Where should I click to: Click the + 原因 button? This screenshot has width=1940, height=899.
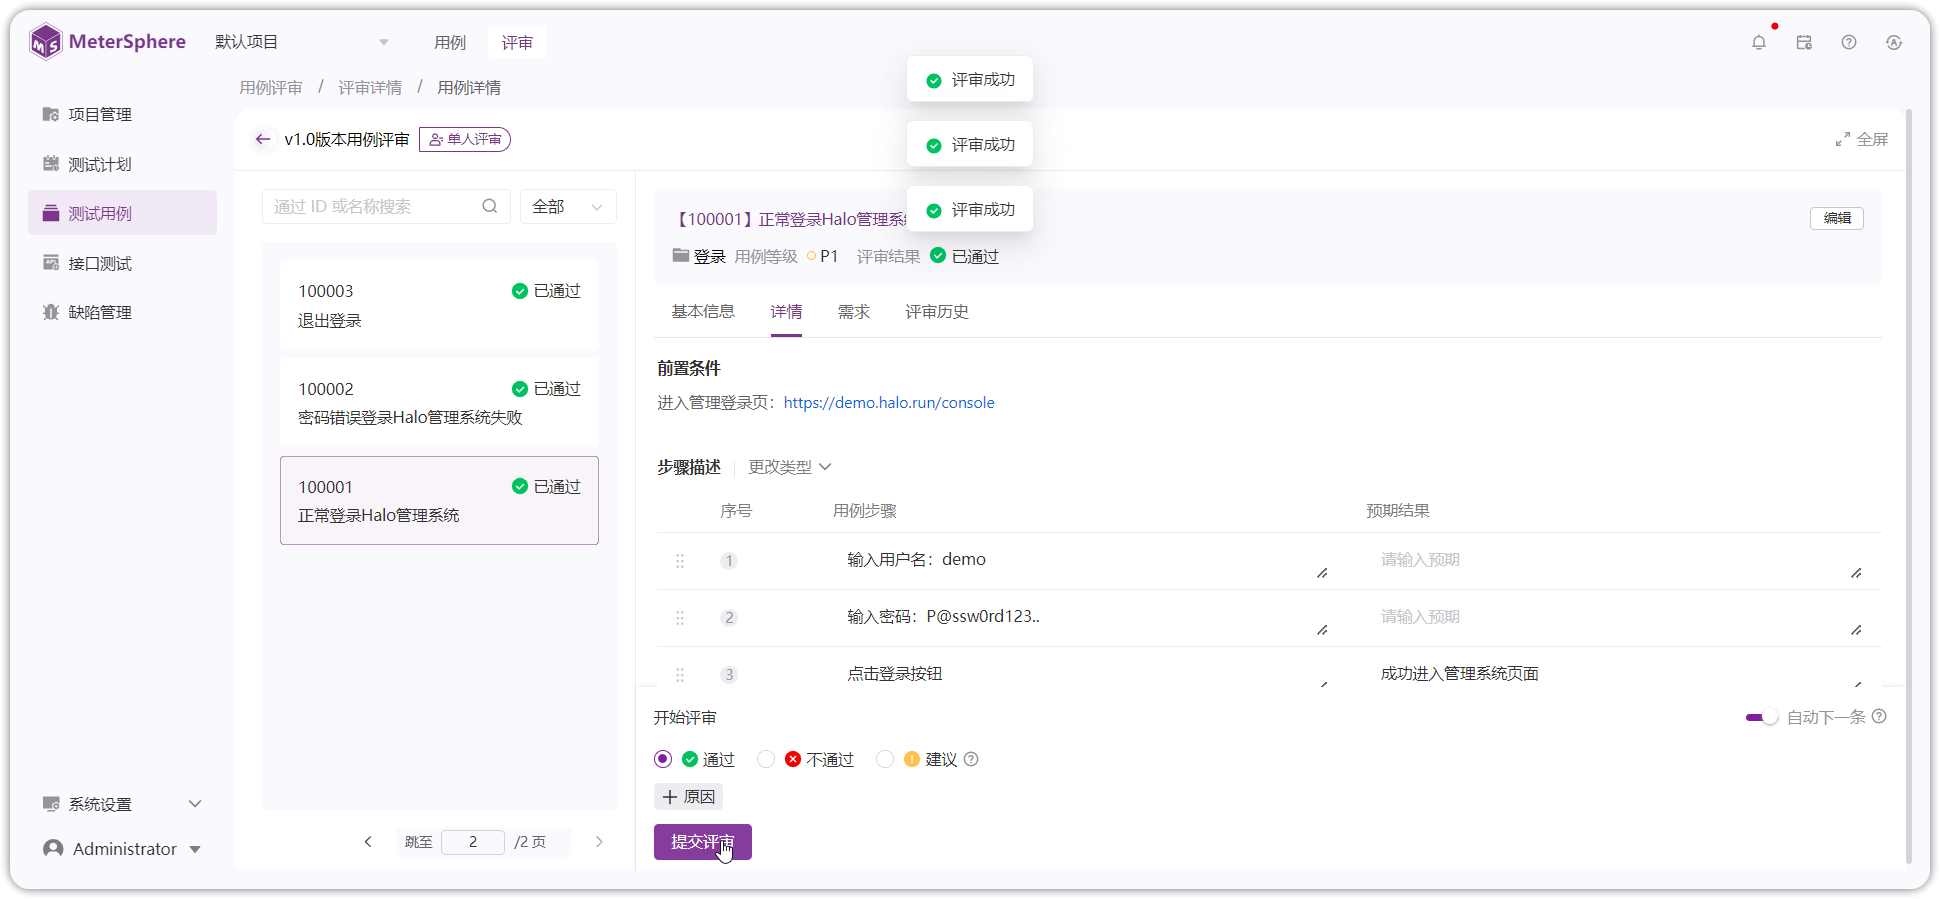point(689,797)
